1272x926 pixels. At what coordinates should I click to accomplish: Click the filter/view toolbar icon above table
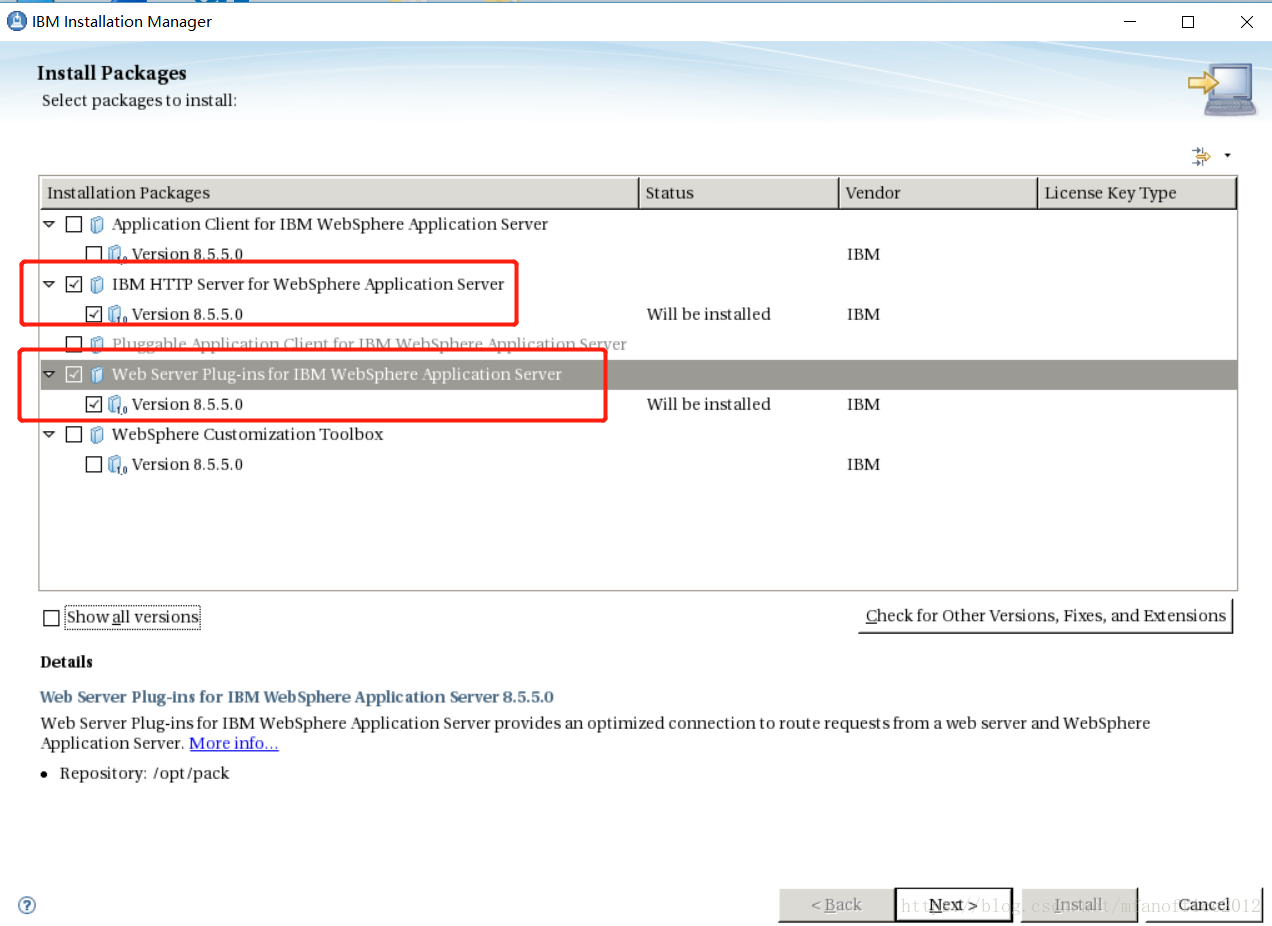(1201, 155)
